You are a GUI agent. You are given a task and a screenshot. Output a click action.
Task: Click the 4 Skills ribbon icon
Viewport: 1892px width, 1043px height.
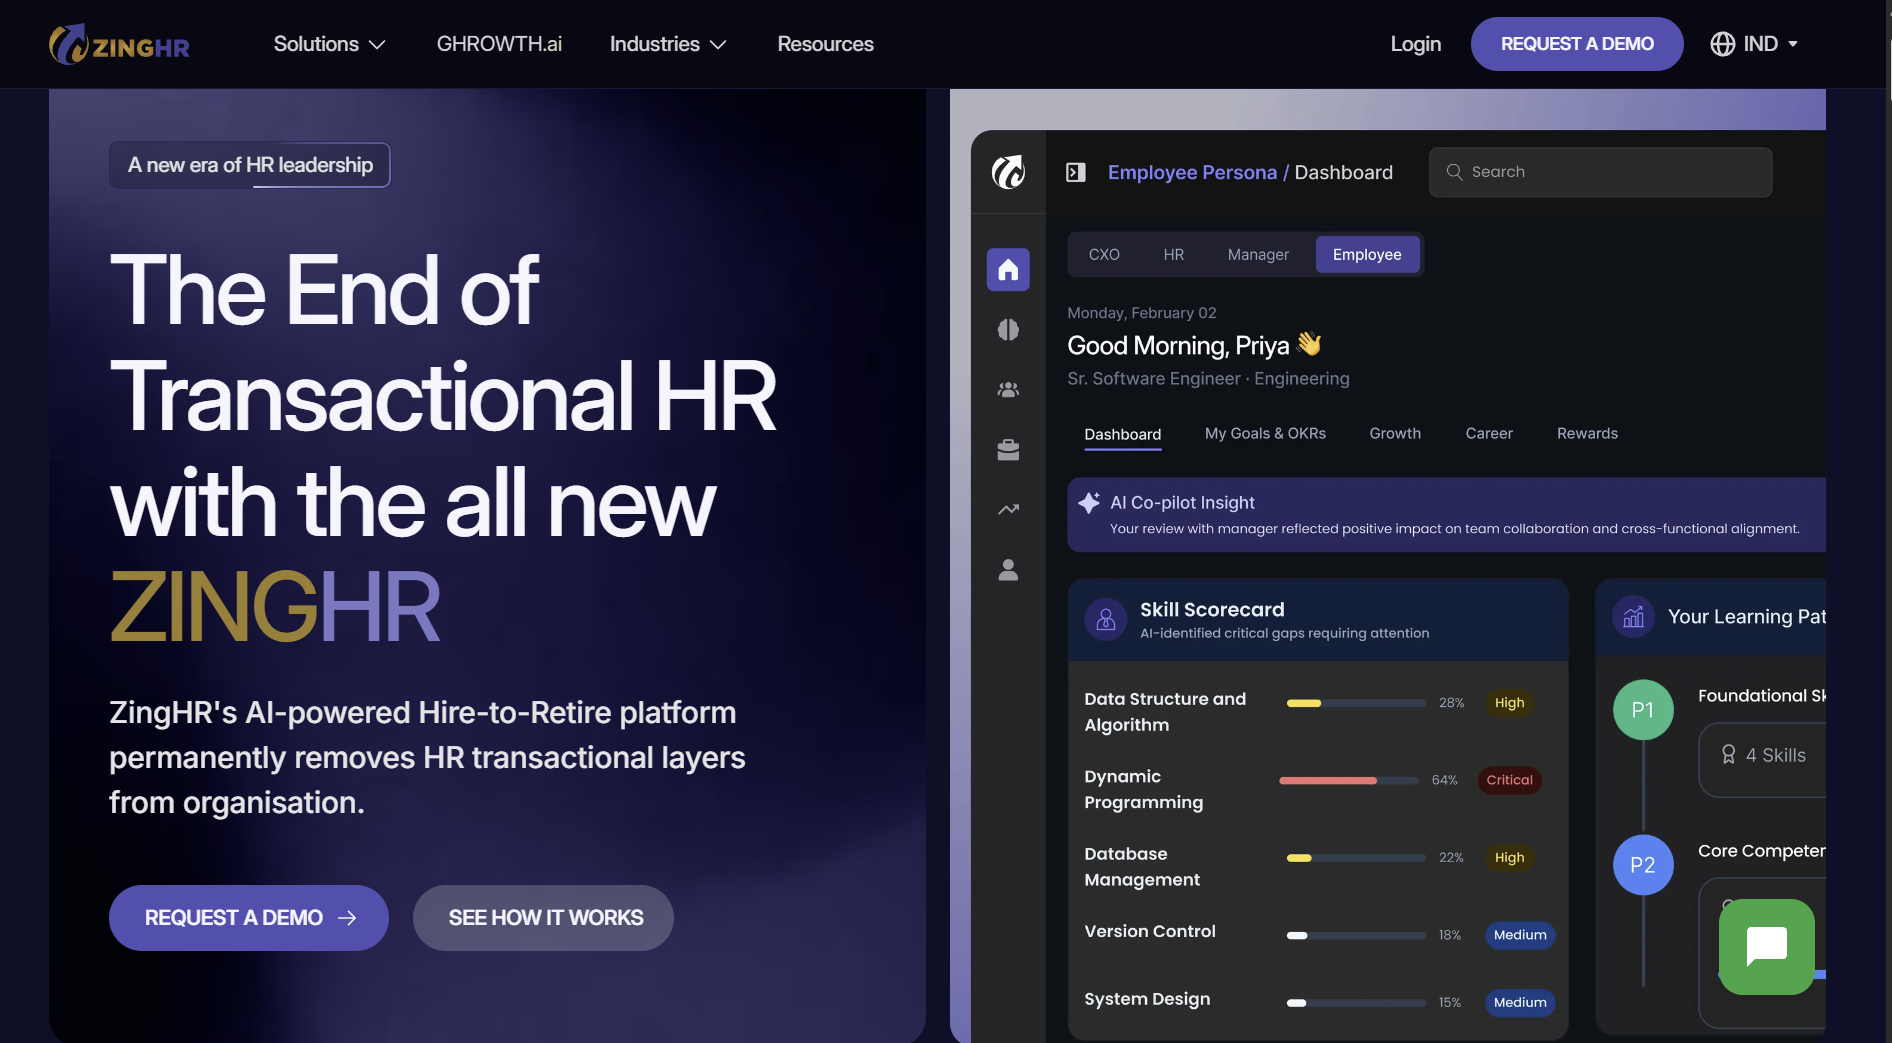point(1728,755)
